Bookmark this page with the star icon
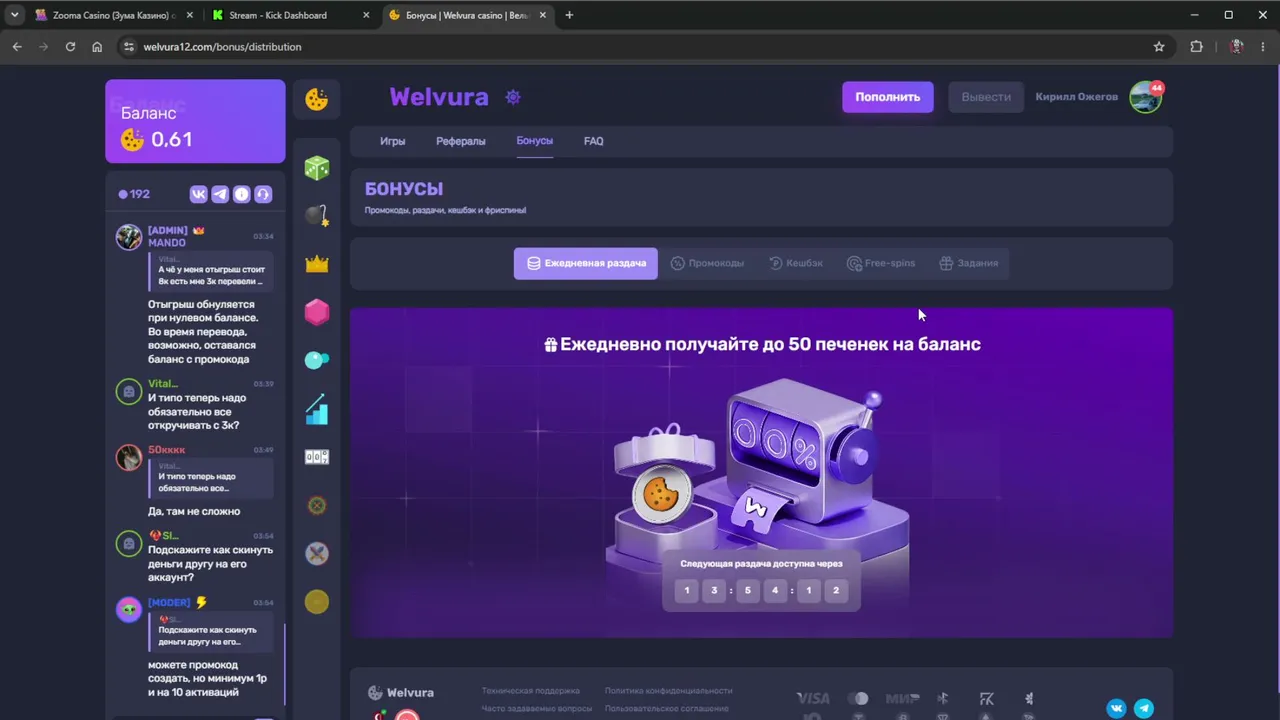This screenshot has width=1280, height=720. click(x=1159, y=47)
